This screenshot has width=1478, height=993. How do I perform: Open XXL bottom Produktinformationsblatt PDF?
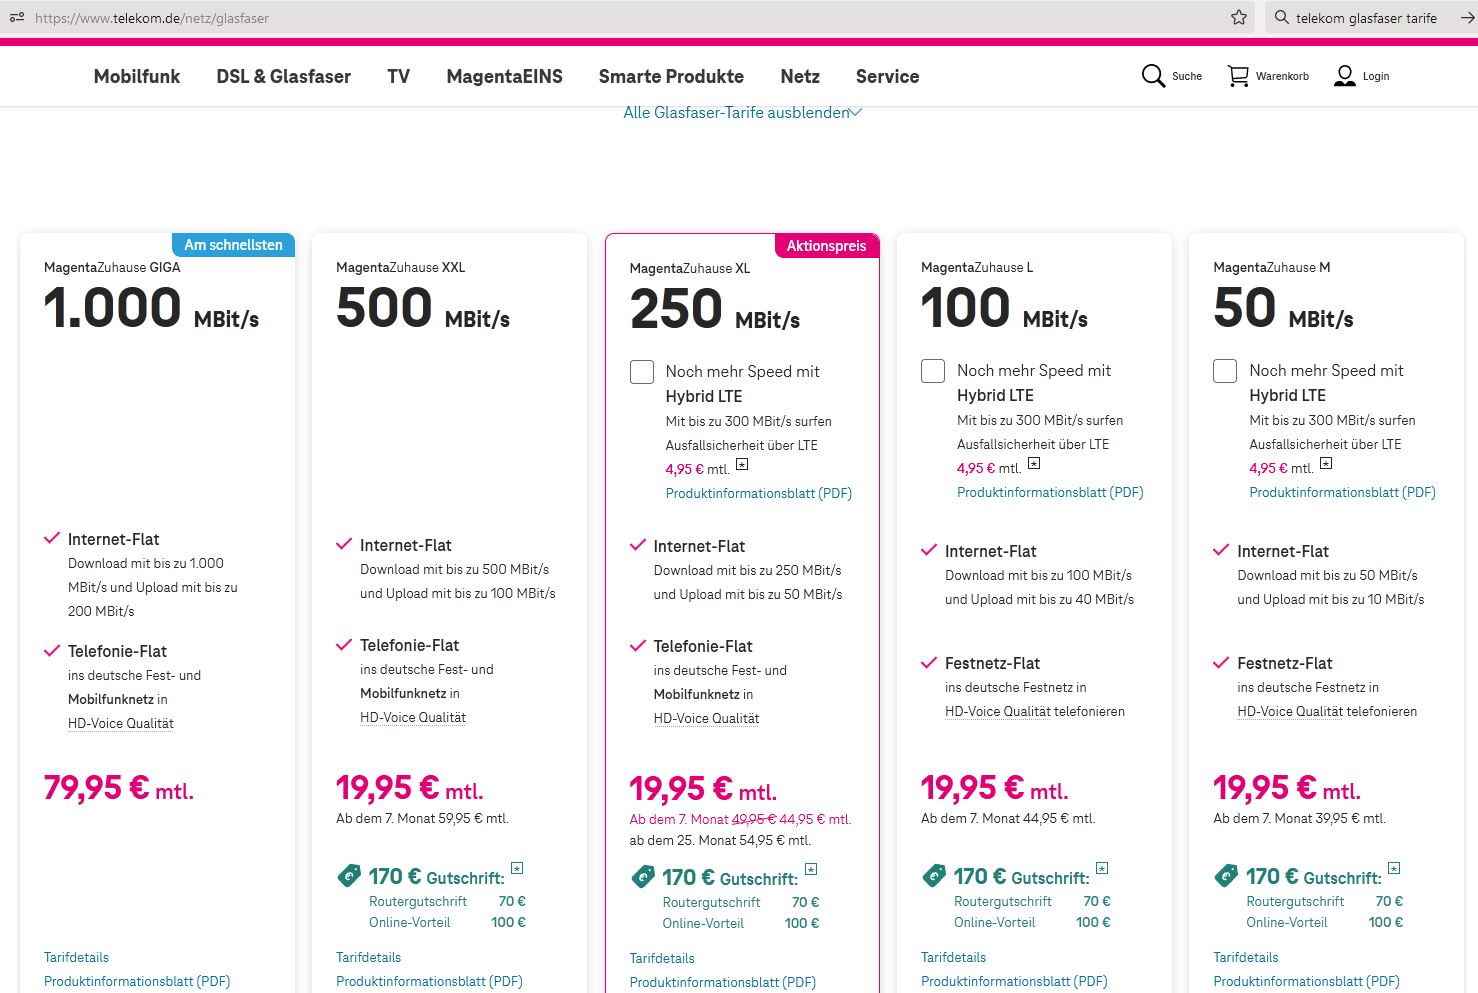tap(429, 981)
